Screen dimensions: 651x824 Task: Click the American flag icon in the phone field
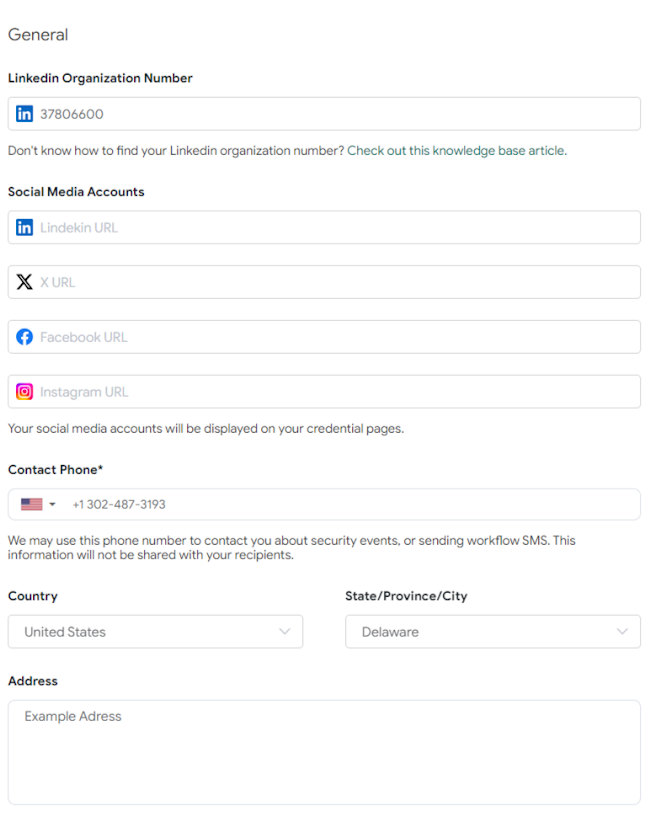tap(31, 504)
